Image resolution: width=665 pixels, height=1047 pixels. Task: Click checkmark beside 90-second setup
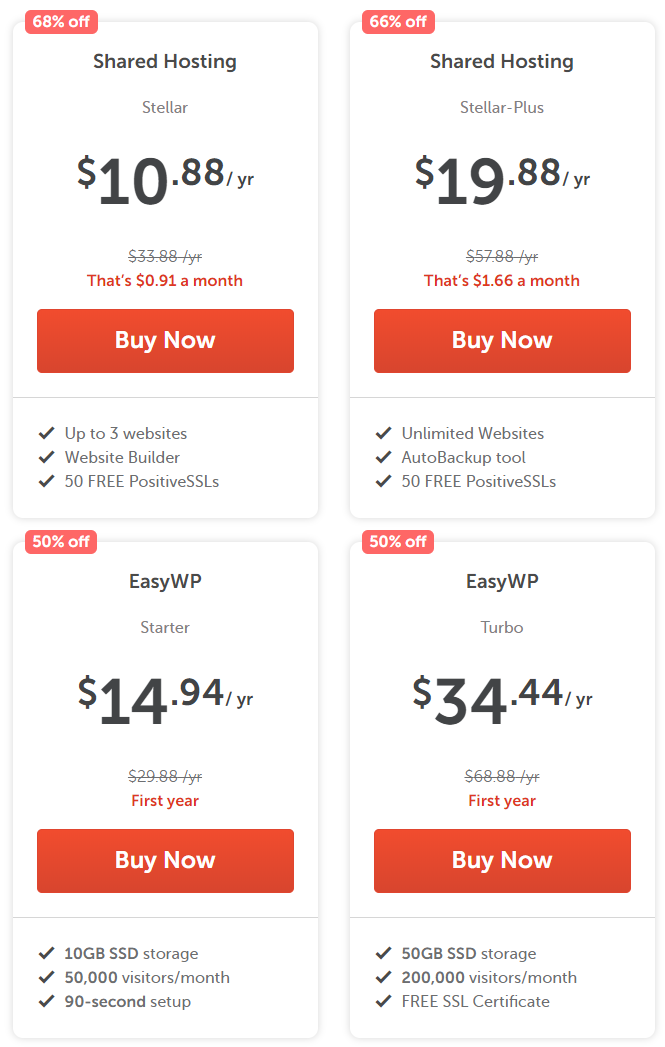tap(46, 1002)
